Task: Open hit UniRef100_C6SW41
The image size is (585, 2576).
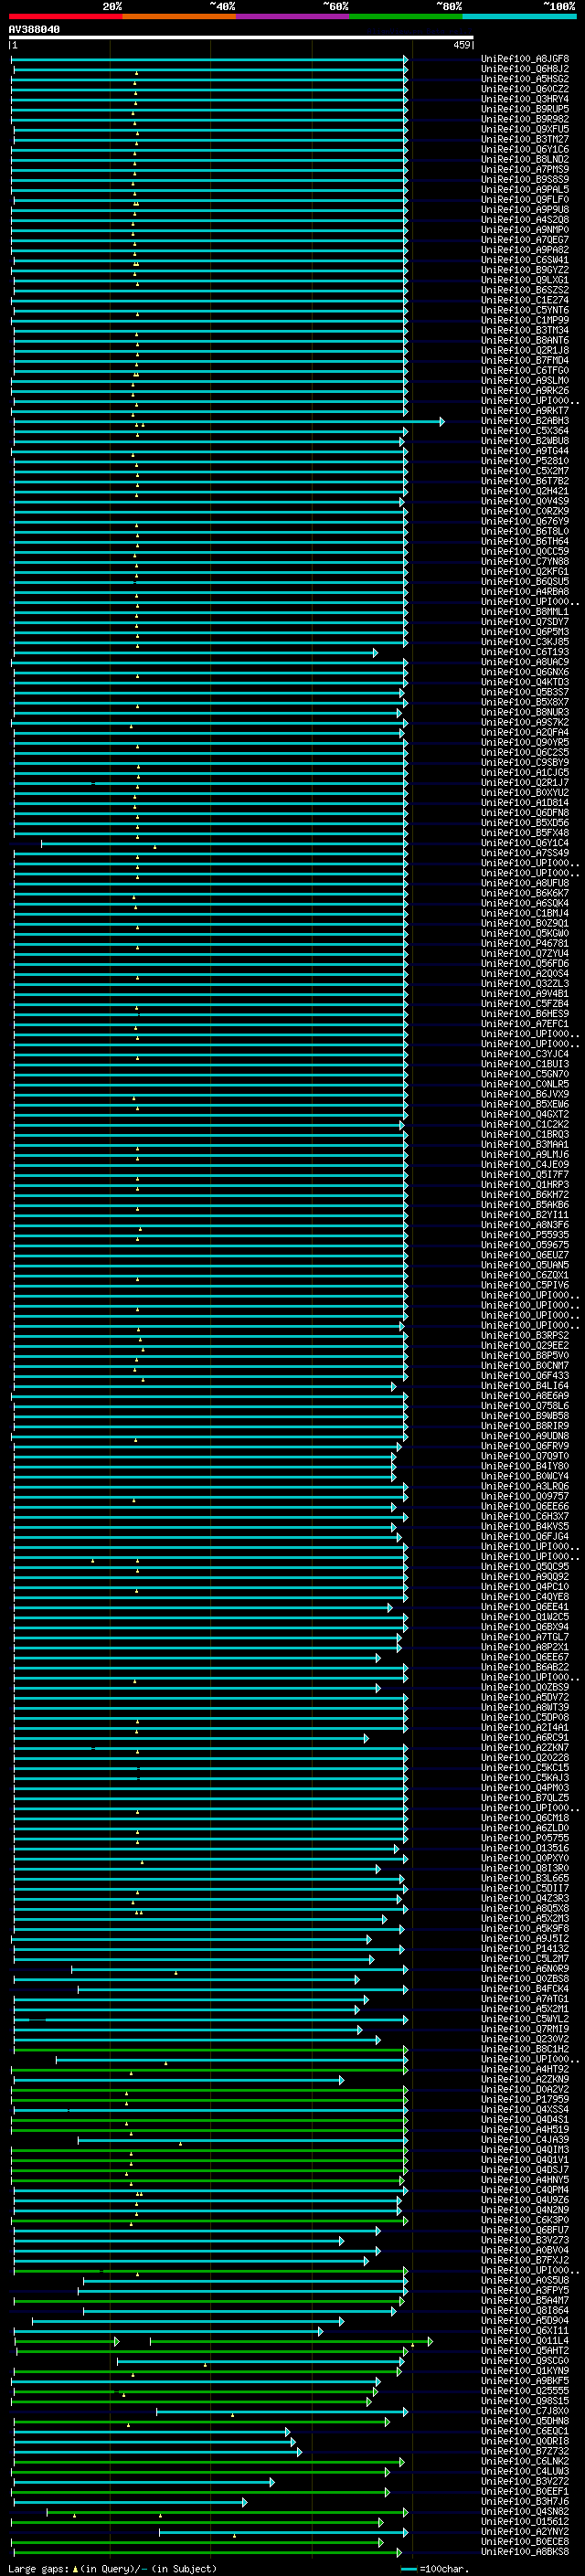Action: [525, 260]
